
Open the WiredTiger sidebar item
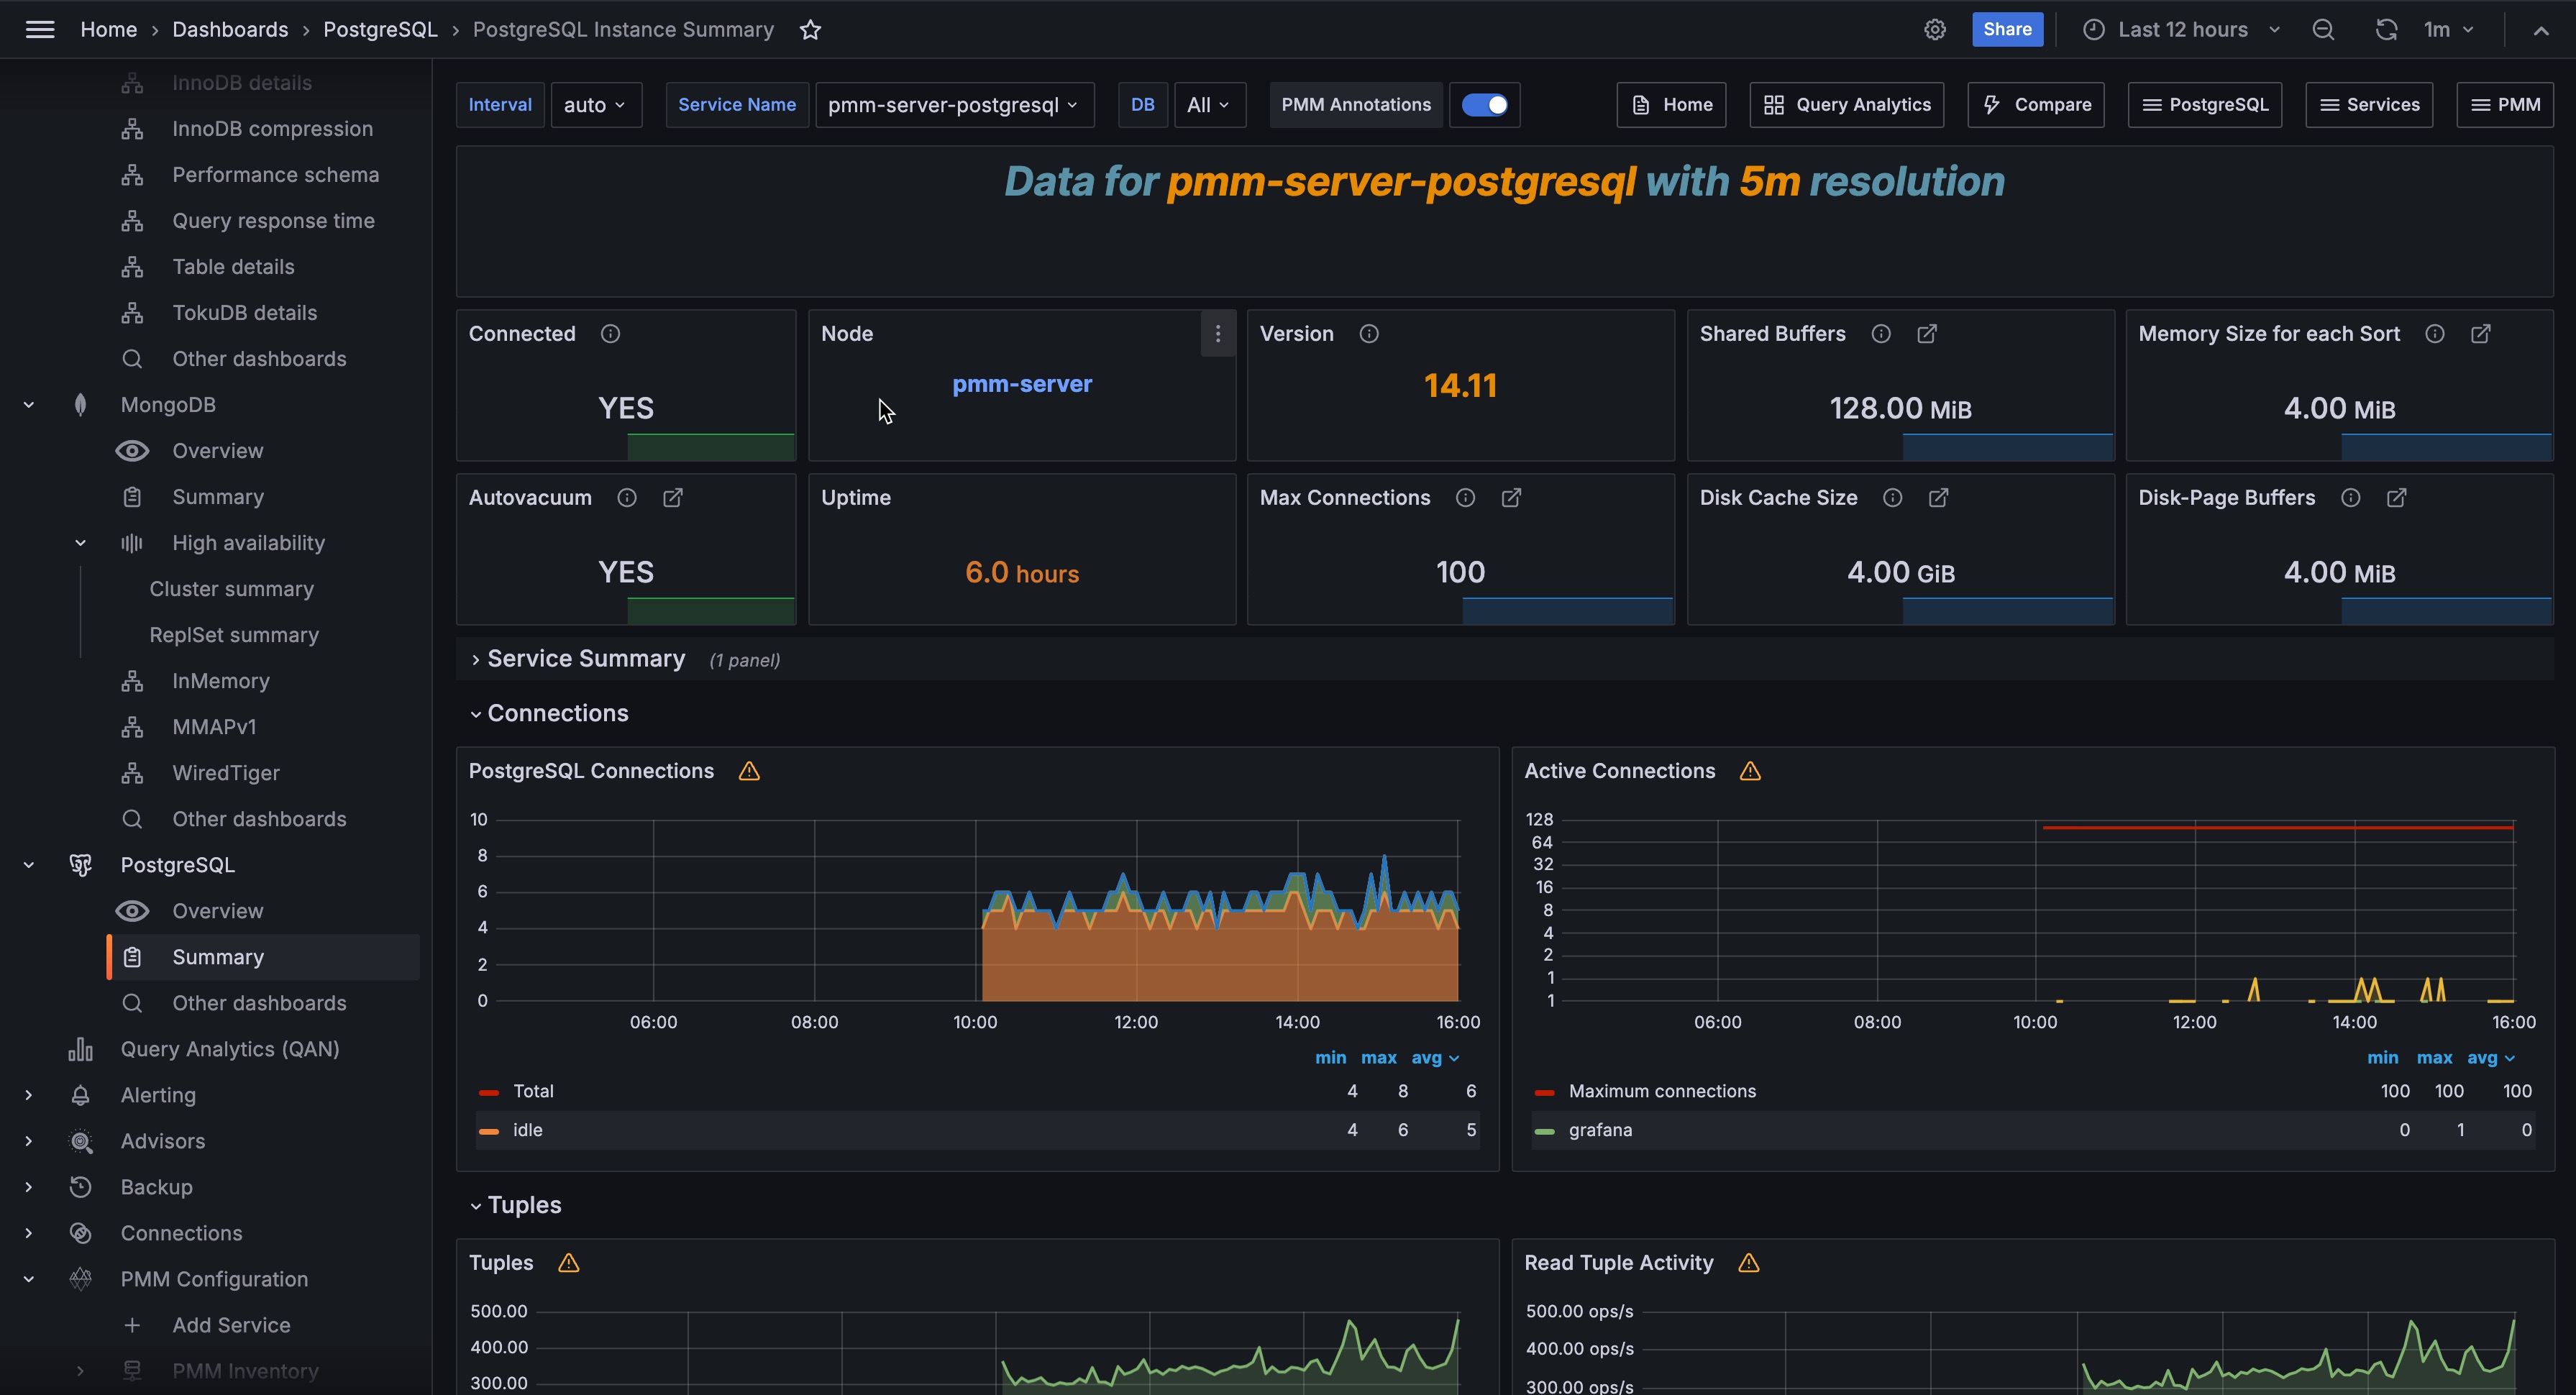coord(226,773)
